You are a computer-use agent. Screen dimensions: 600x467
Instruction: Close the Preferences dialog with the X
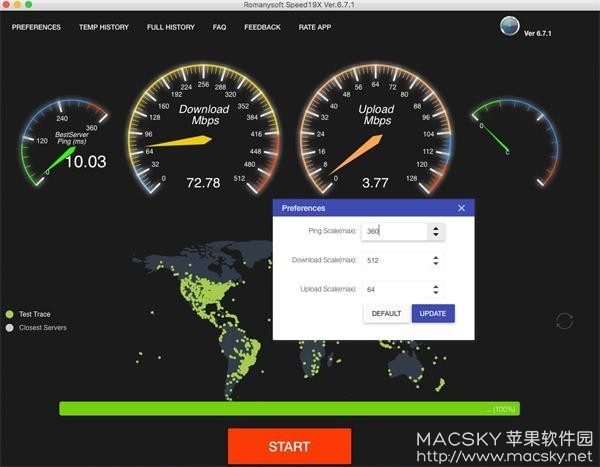(461, 208)
